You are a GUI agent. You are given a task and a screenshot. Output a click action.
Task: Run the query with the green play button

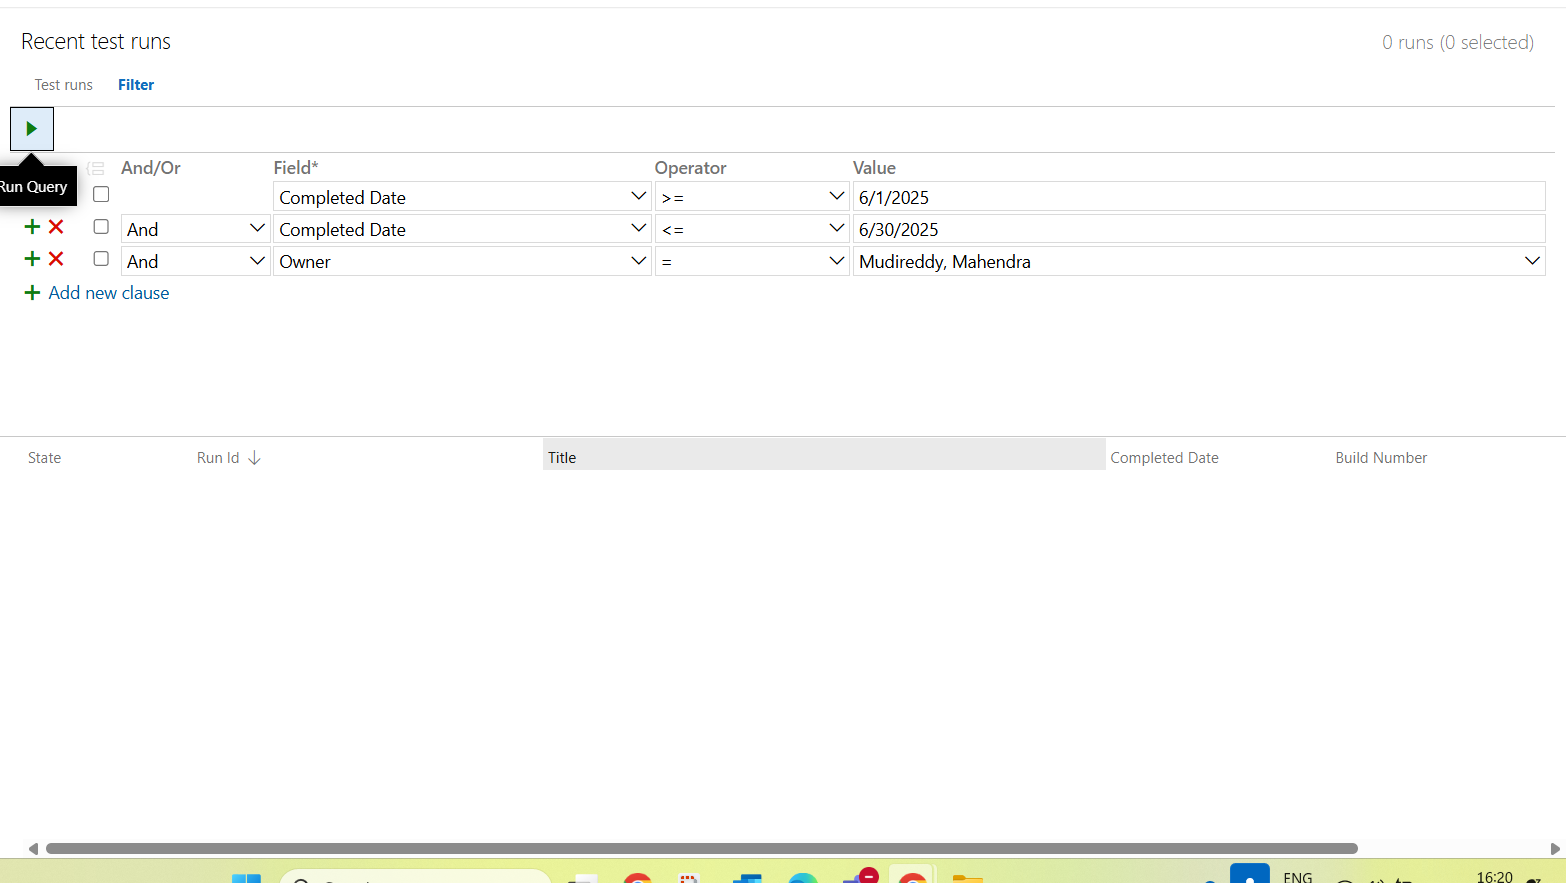pos(32,129)
